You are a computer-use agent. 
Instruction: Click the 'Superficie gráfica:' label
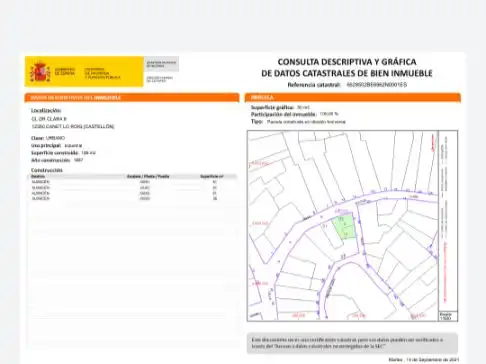(x=272, y=107)
